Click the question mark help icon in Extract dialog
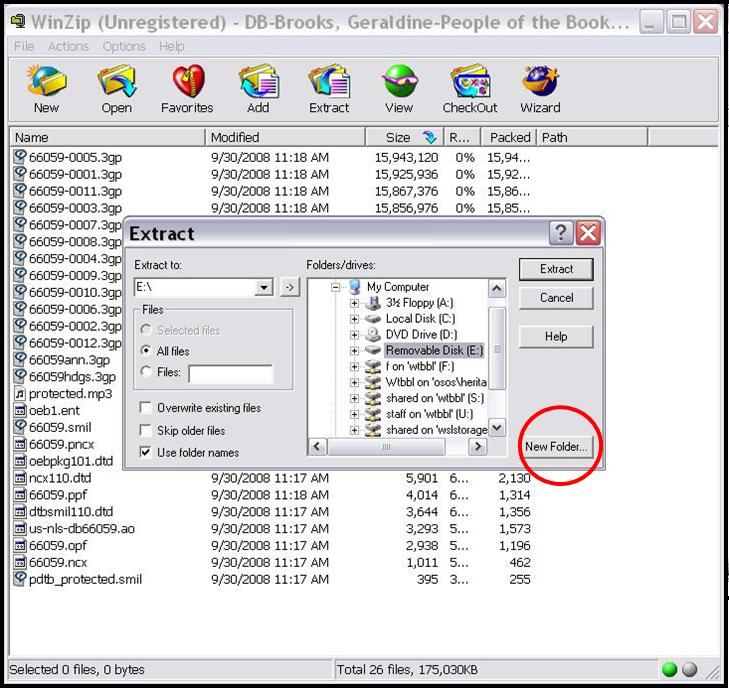Screen dimensions: 729x691 pos(561,233)
